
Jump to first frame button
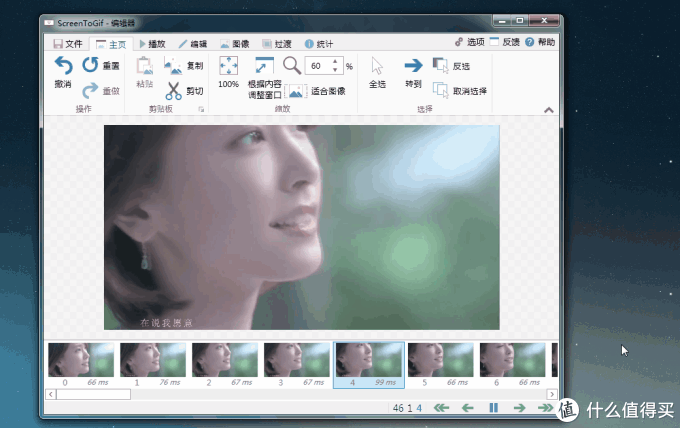pos(441,408)
